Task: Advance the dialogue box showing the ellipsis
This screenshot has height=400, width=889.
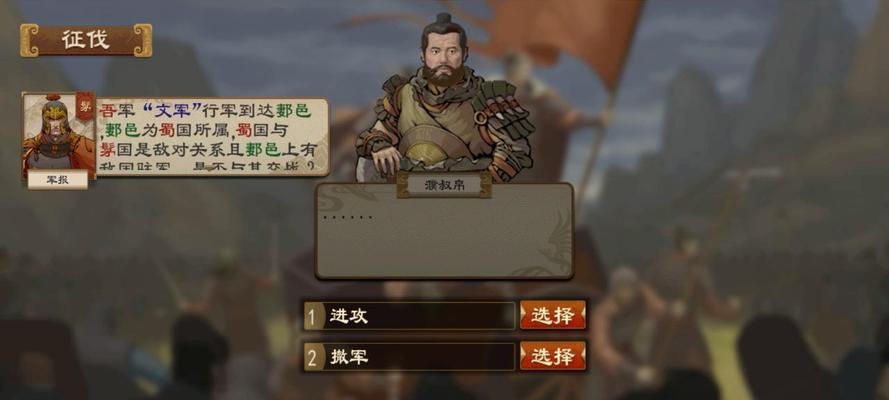Action: coord(444,231)
